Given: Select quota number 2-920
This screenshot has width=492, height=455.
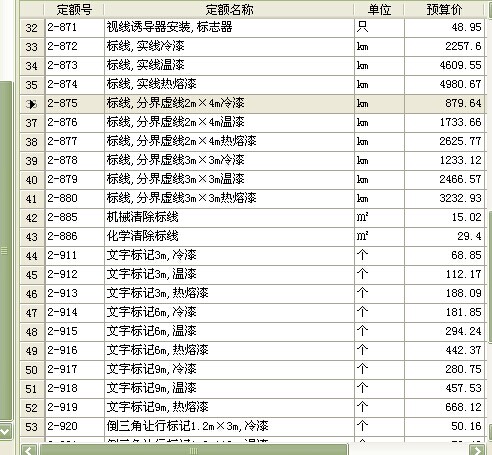Looking at the screenshot, I should click(x=74, y=427).
